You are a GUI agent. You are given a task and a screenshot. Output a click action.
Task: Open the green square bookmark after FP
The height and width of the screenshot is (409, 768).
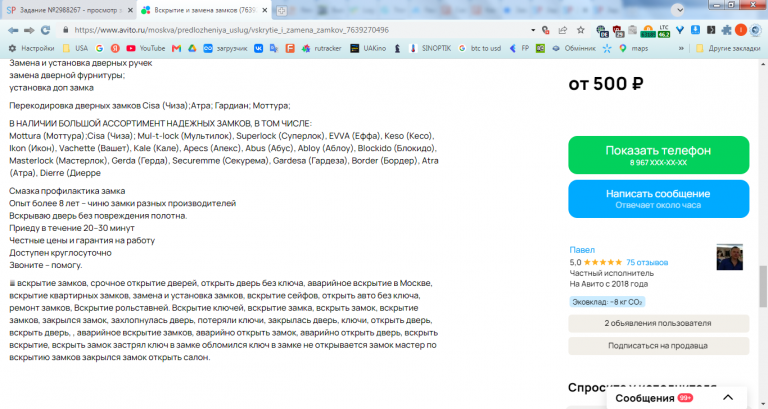540,48
